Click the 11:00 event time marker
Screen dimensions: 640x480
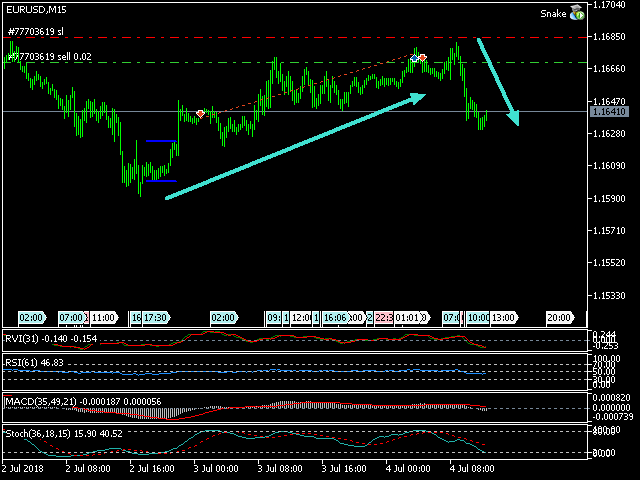[104, 318]
